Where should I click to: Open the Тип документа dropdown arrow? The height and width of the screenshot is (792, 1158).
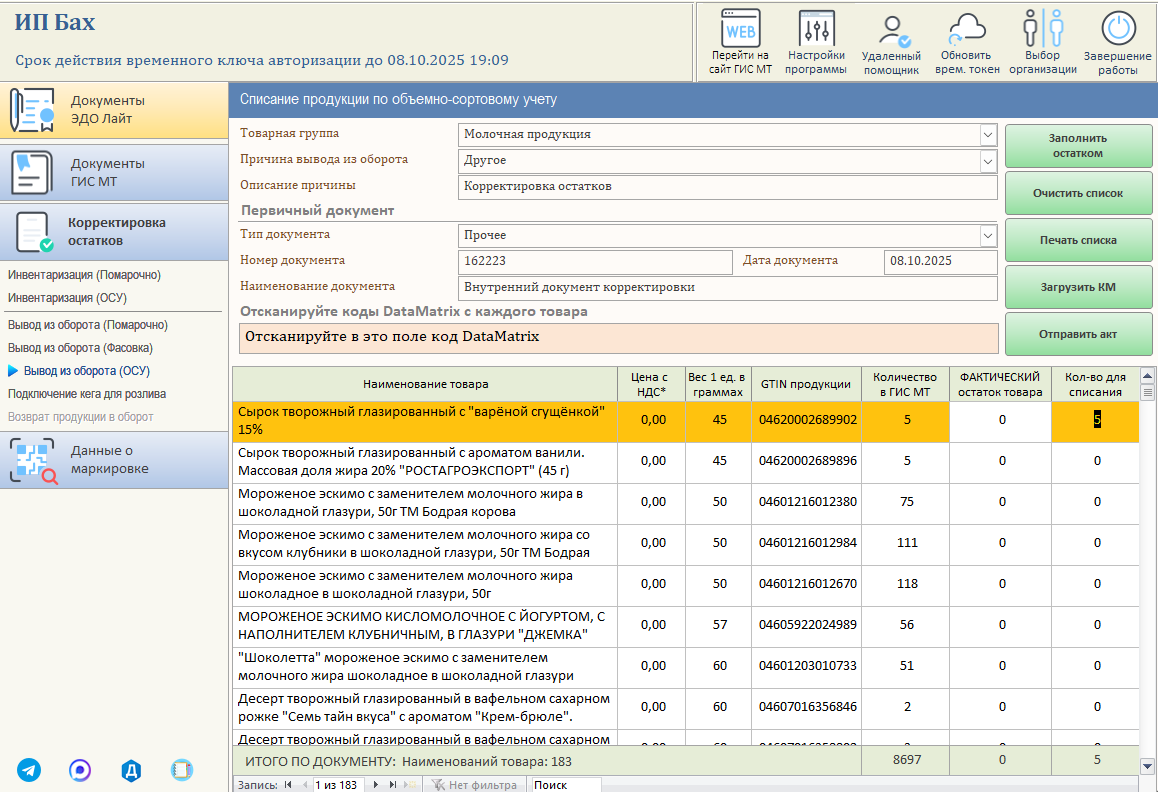coord(987,236)
